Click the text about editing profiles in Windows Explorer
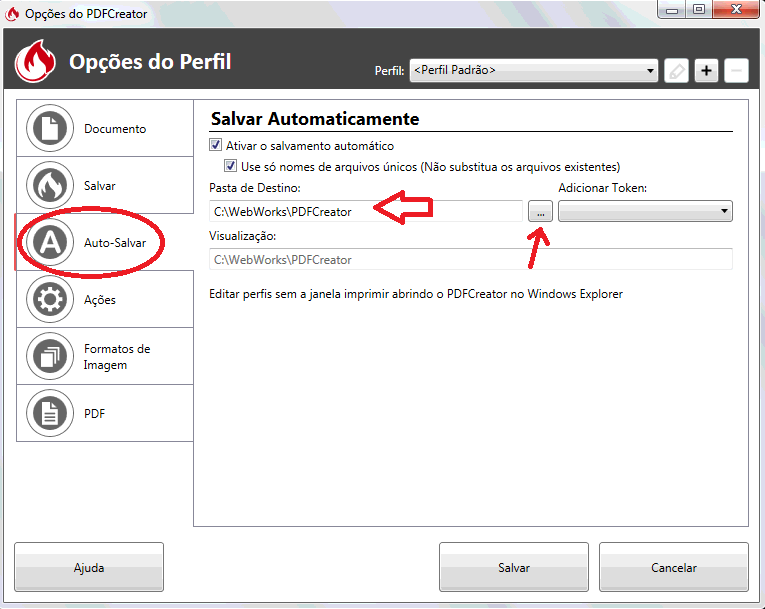The height and width of the screenshot is (609, 765). pos(416,294)
